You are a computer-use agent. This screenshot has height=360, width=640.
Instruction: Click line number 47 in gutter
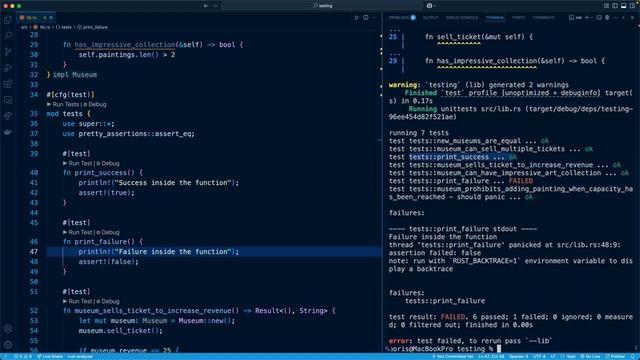click(34, 251)
